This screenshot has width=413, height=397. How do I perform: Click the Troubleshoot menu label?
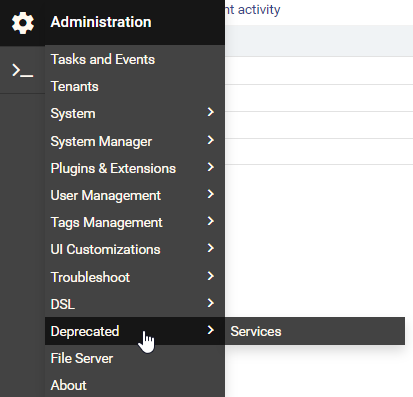(90, 277)
